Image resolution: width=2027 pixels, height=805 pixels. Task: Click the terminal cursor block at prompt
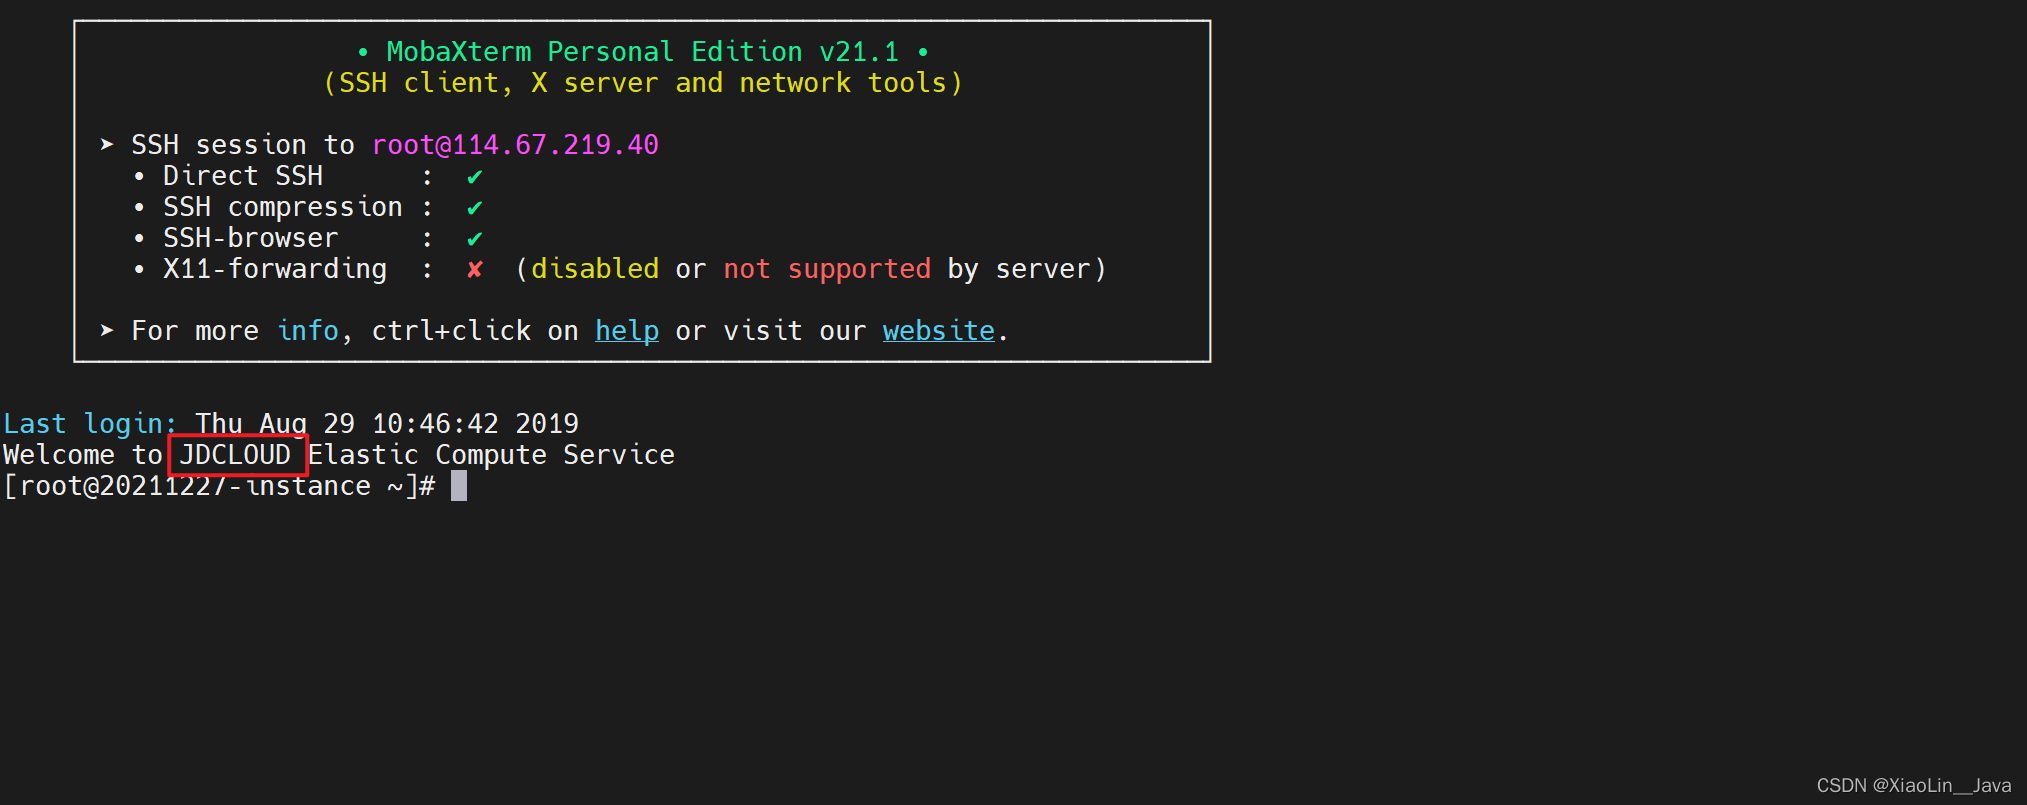[459, 486]
